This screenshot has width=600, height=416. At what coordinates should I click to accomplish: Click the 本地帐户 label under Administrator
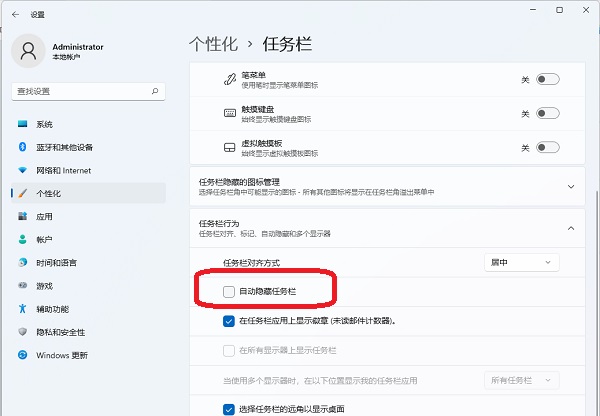(x=66, y=57)
